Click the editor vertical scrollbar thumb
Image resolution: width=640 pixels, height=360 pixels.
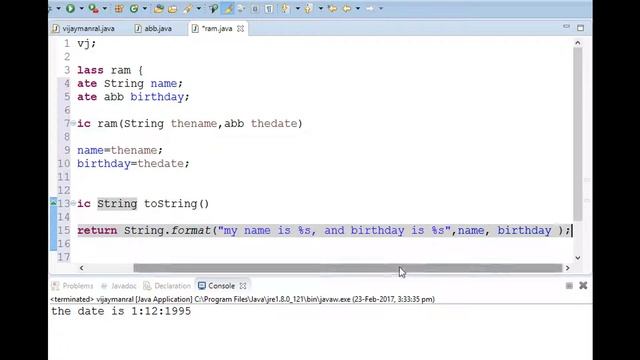[x=578, y=134]
